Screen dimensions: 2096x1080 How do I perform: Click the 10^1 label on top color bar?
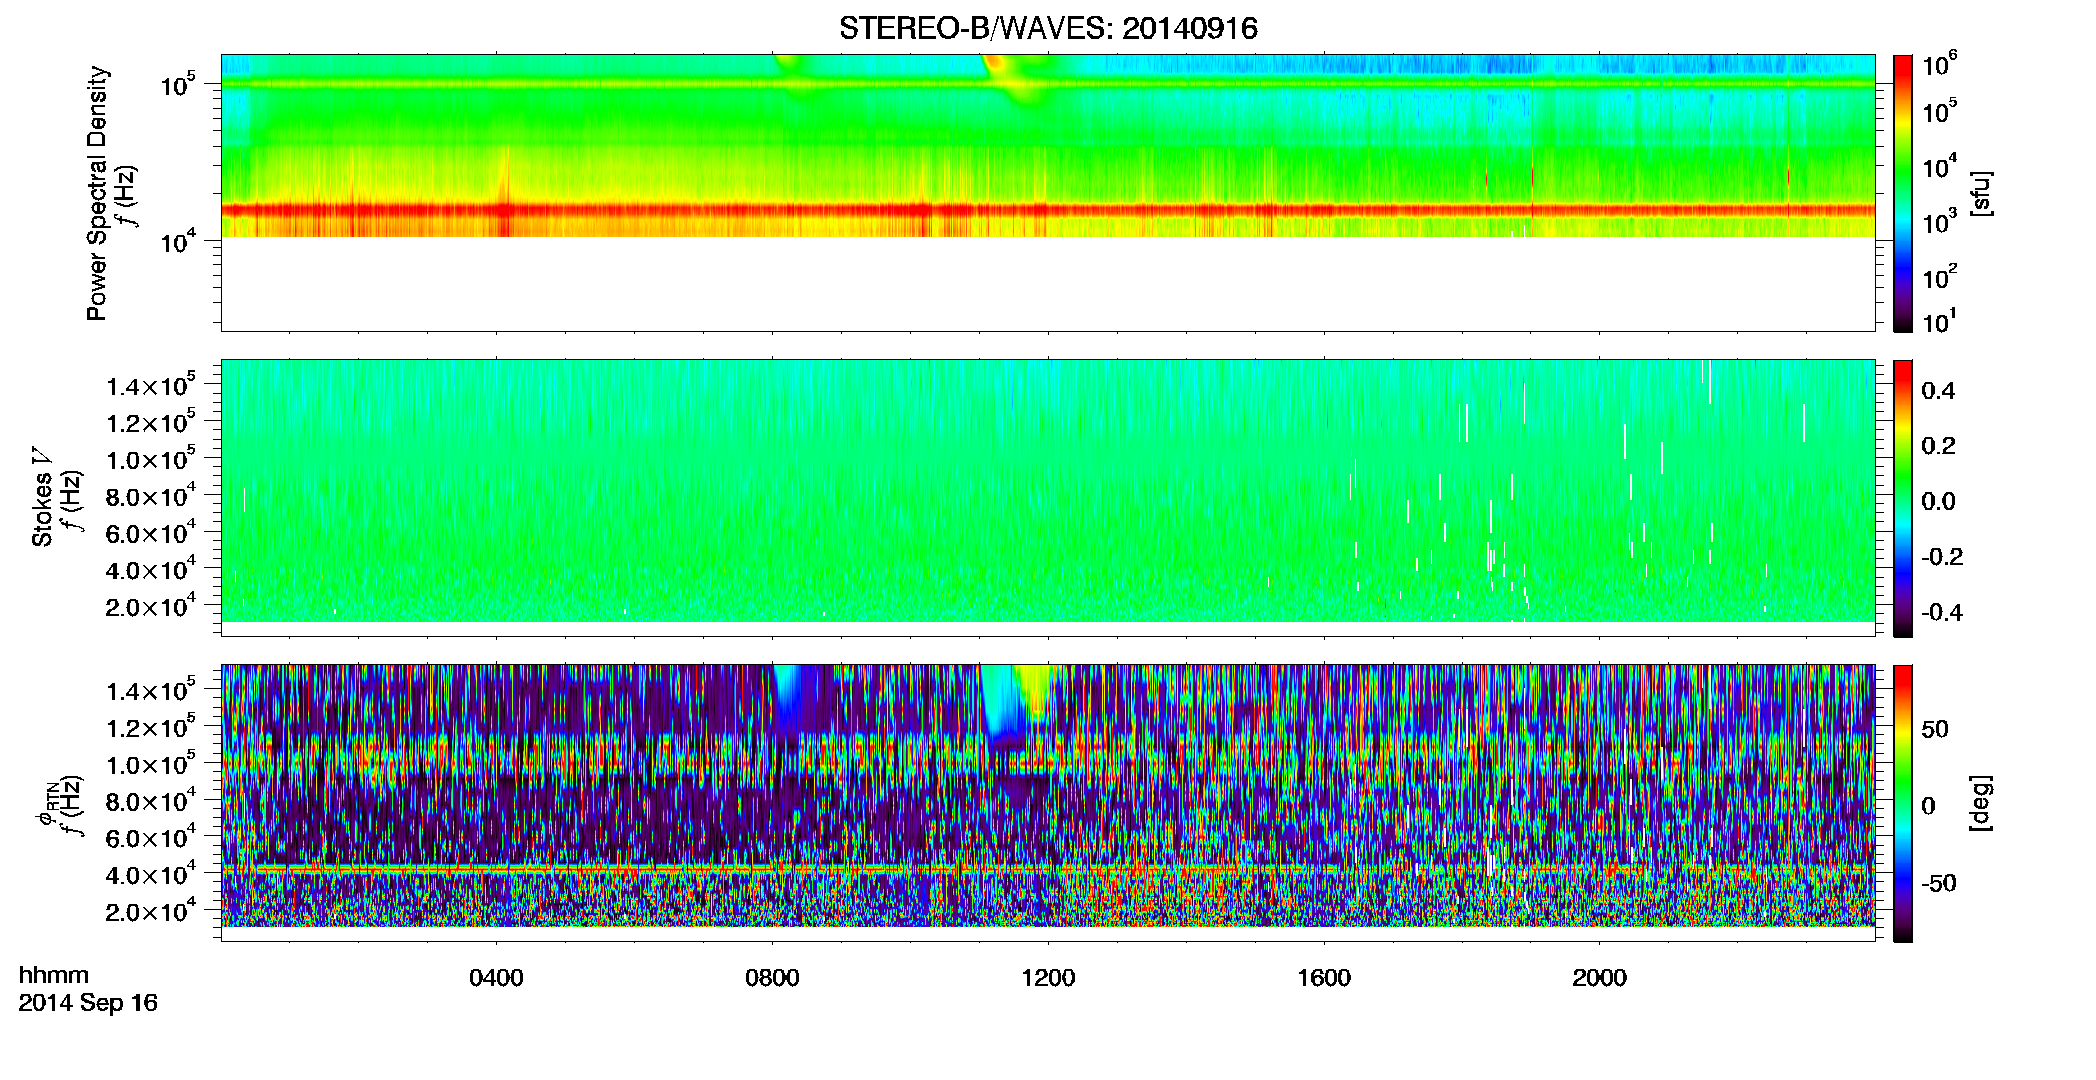click(x=1939, y=322)
